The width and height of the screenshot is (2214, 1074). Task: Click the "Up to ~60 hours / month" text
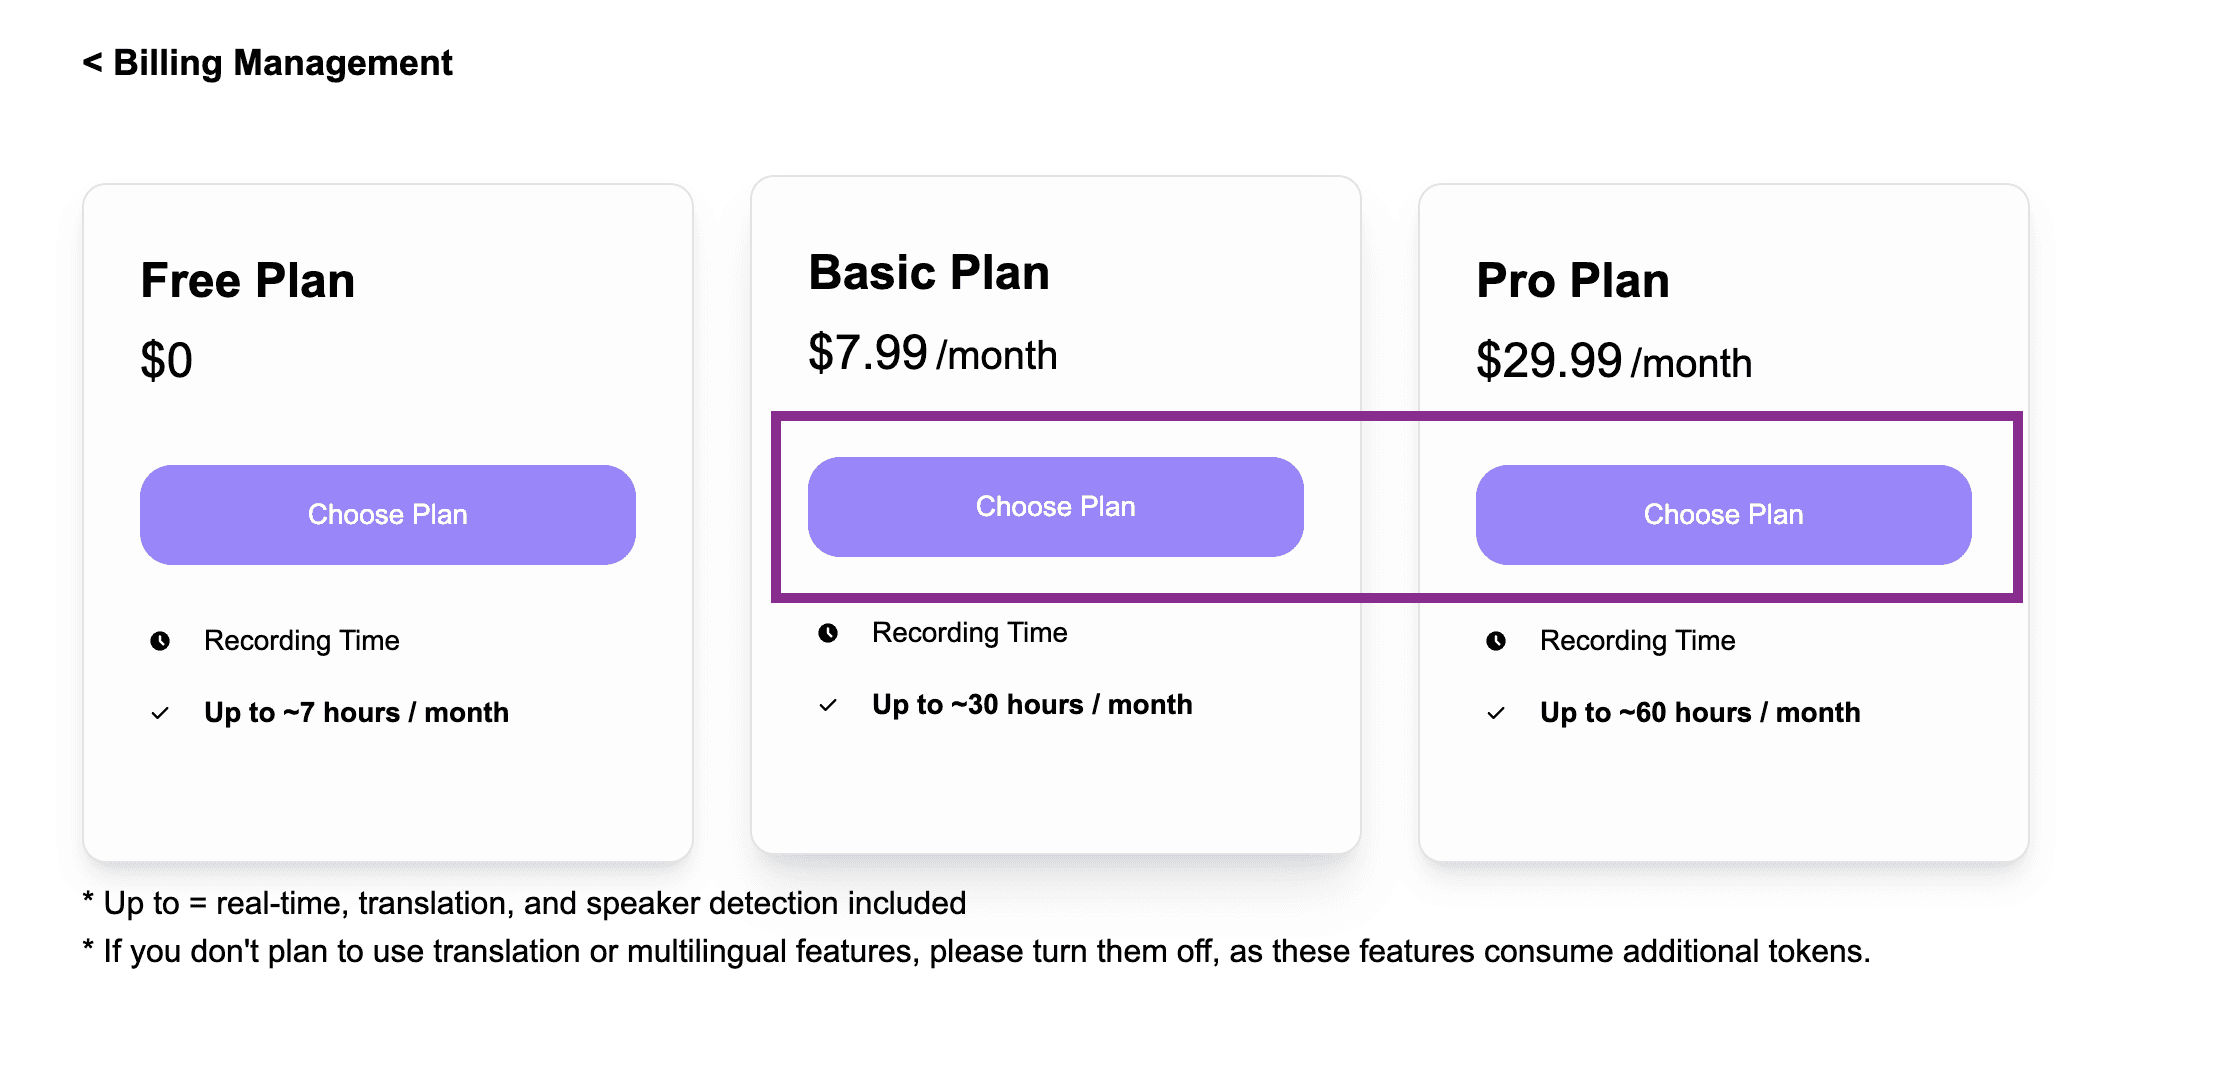point(1700,713)
